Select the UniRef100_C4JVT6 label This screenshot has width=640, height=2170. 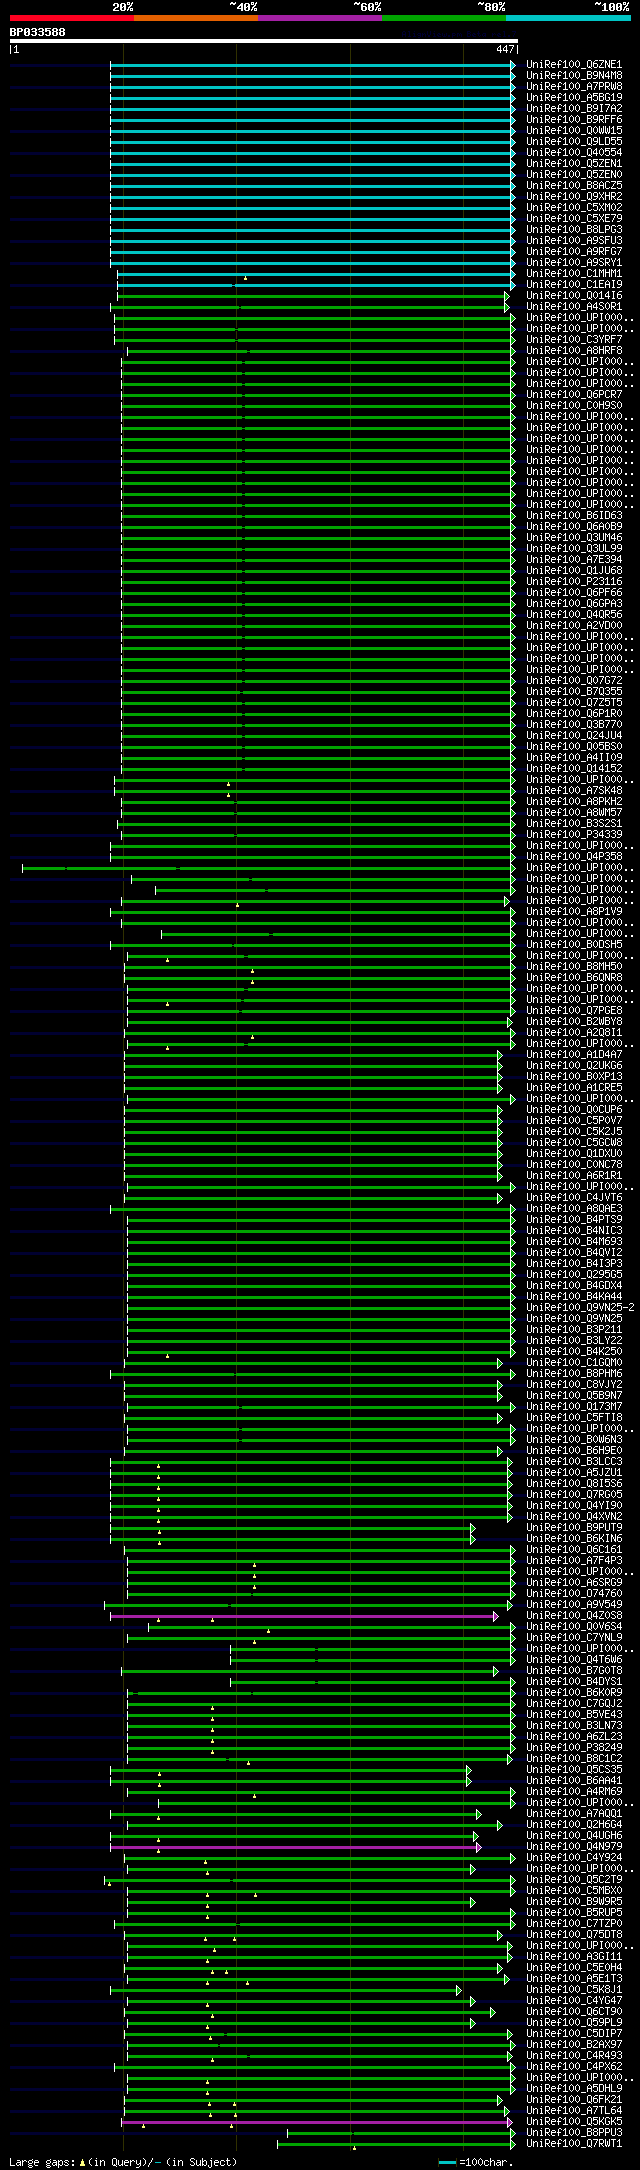click(574, 1198)
